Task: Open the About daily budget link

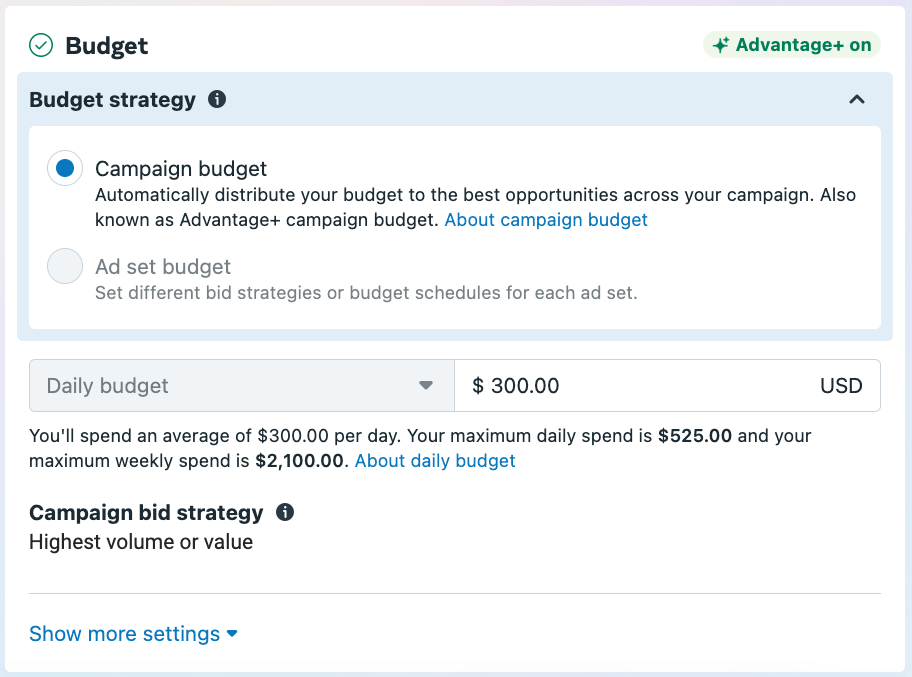Action: point(435,461)
